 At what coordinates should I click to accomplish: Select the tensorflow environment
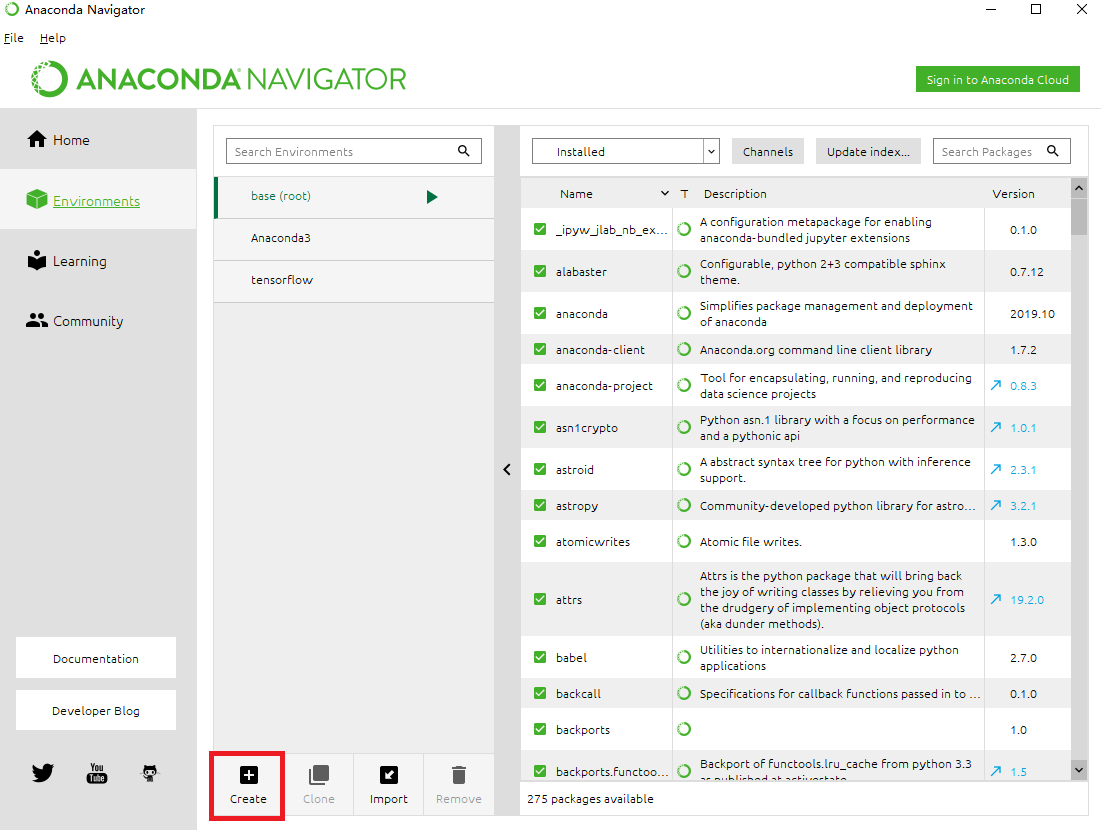(x=354, y=280)
